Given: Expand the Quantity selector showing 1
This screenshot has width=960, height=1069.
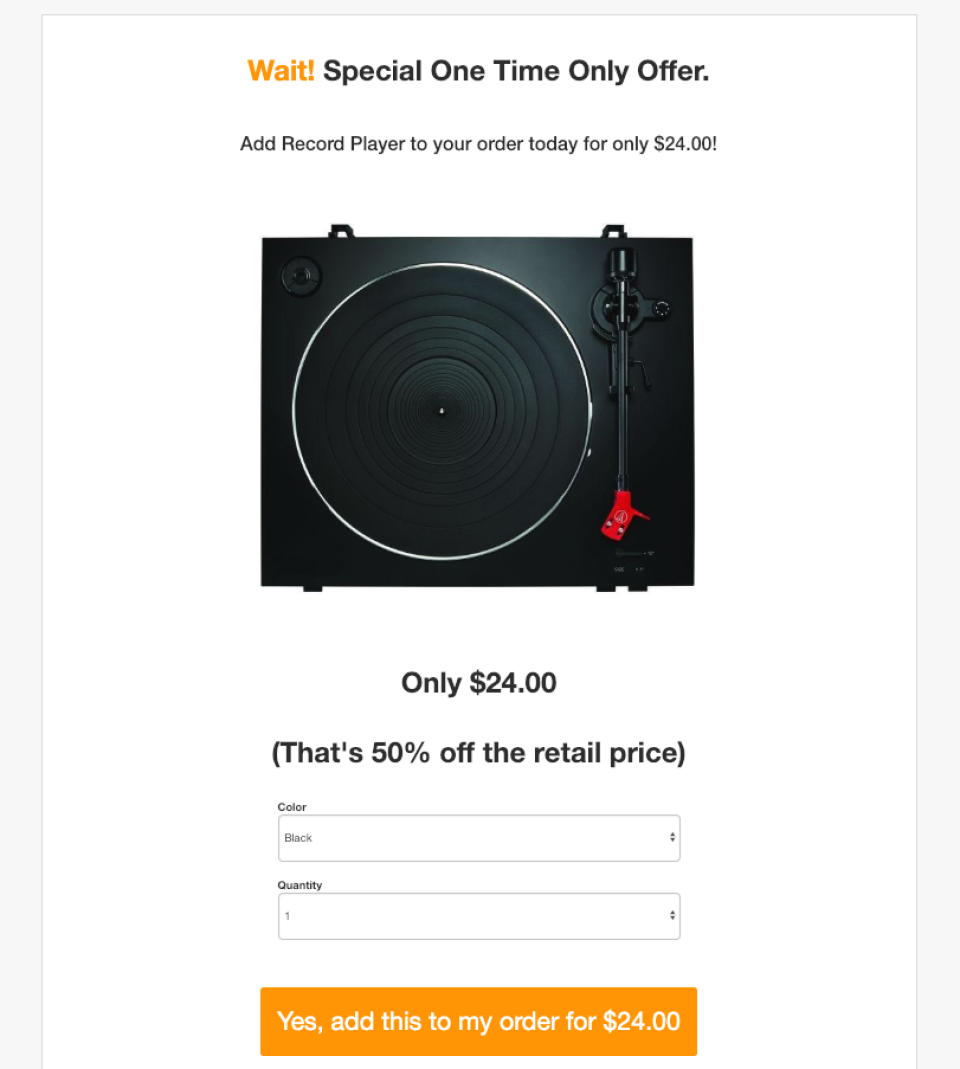Looking at the screenshot, I should tap(478, 915).
